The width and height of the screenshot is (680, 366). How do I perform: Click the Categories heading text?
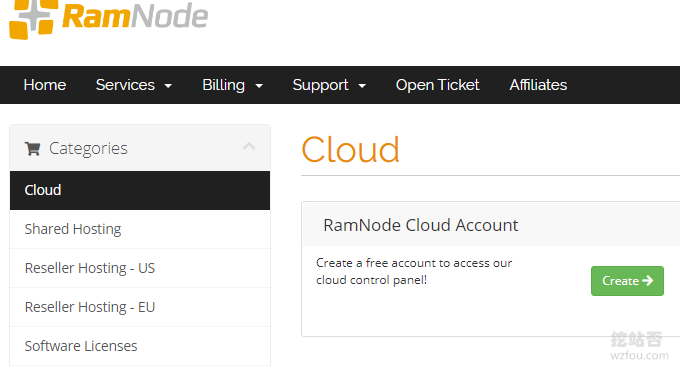[x=88, y=149]
